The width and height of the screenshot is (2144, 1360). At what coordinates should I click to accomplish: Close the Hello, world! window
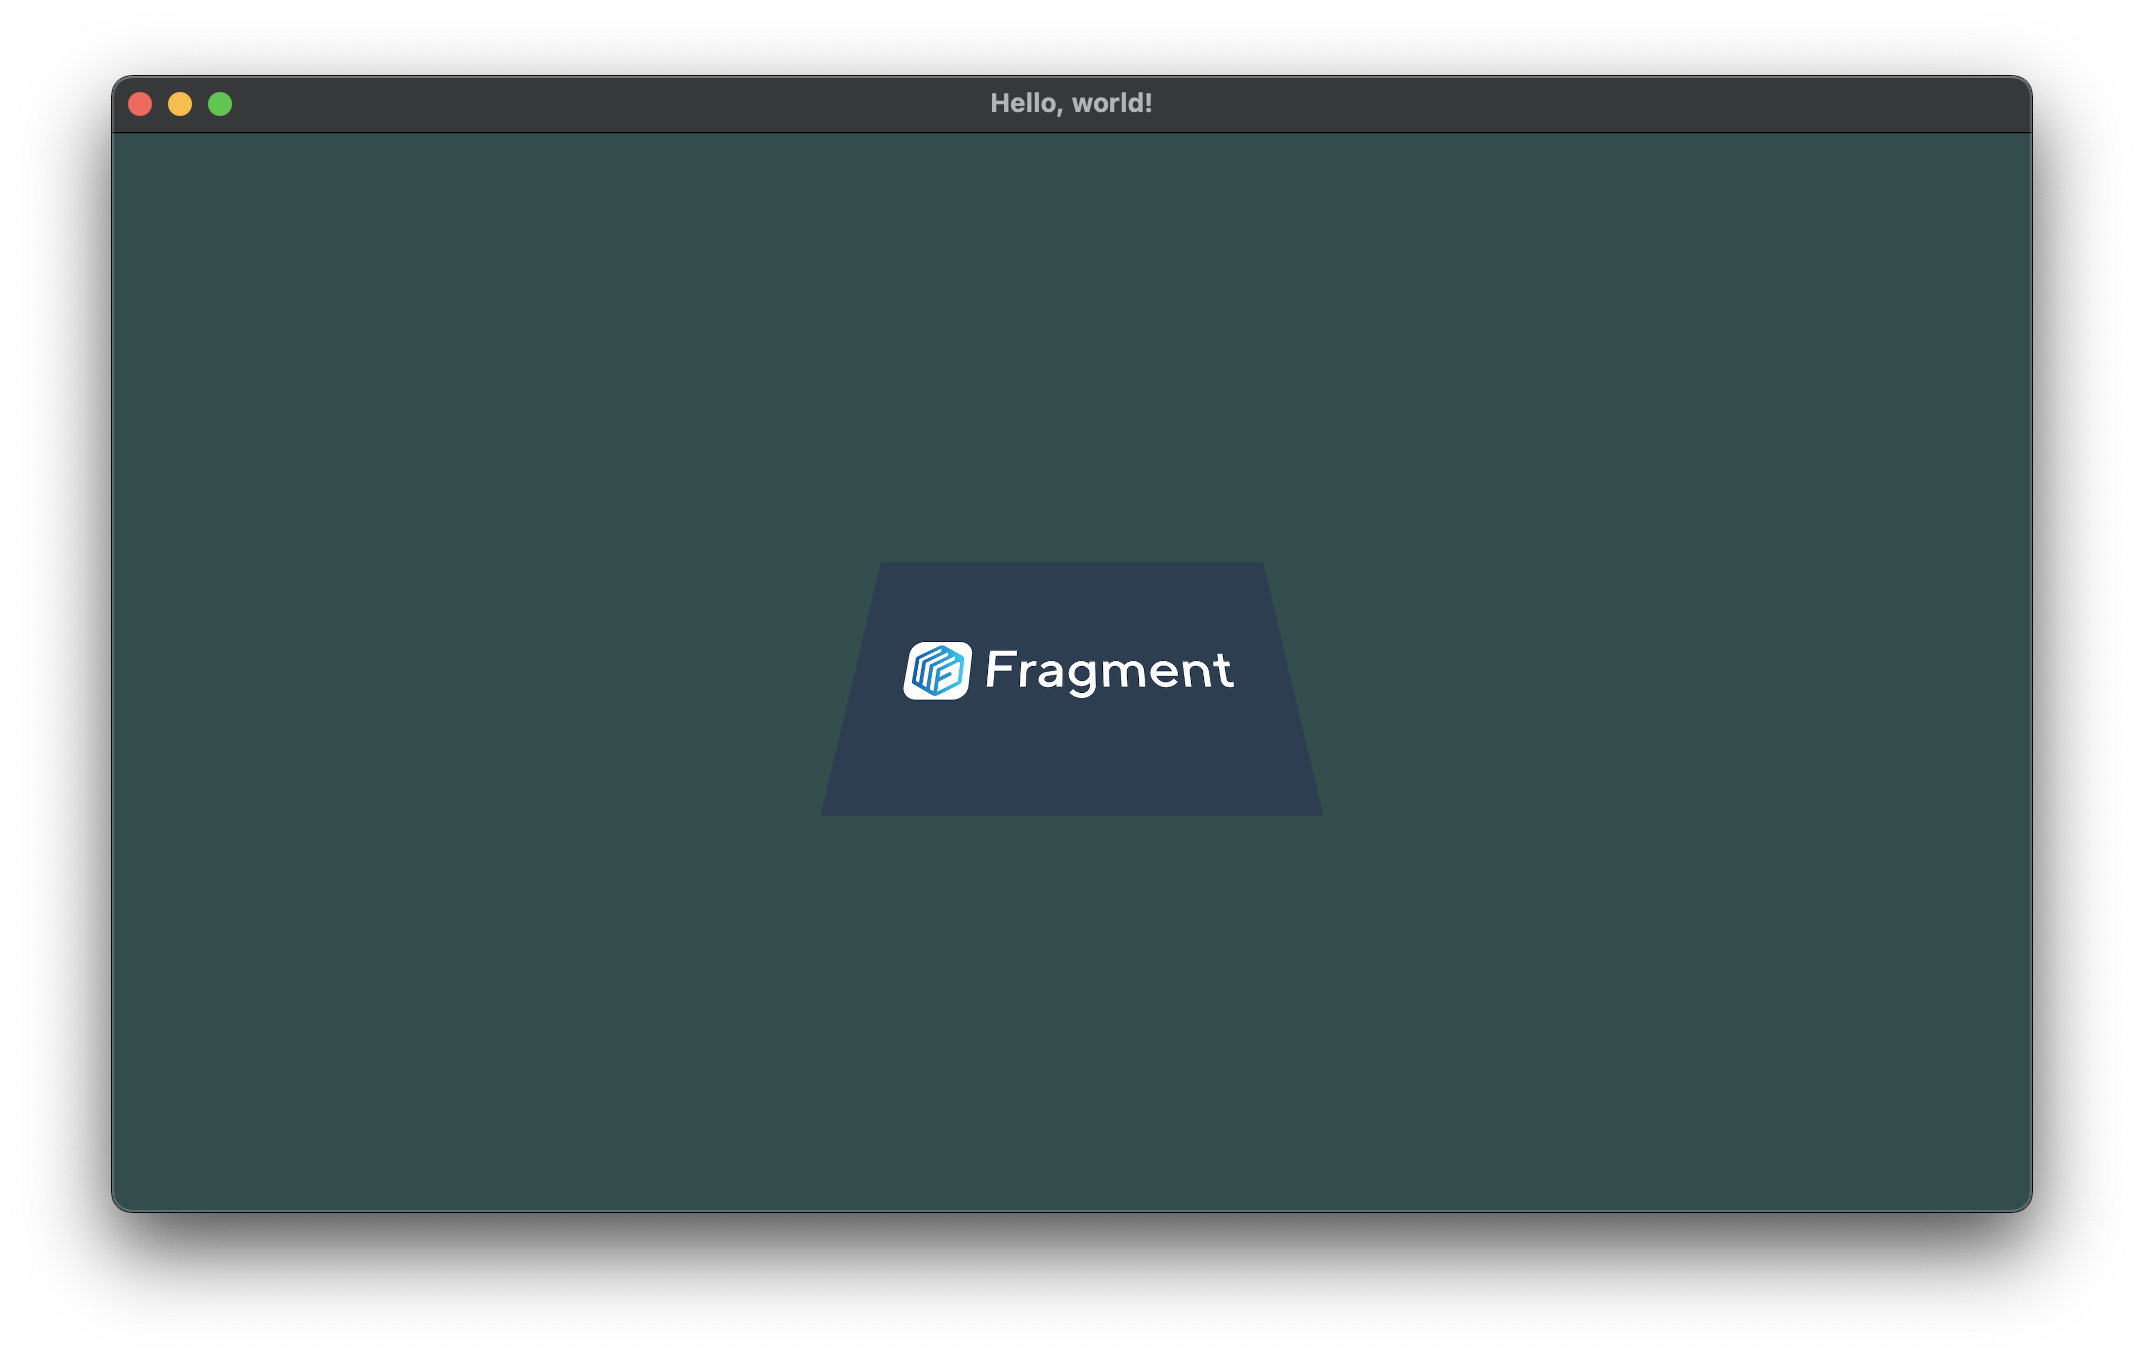pyautogui.click(x=140, y=104)
